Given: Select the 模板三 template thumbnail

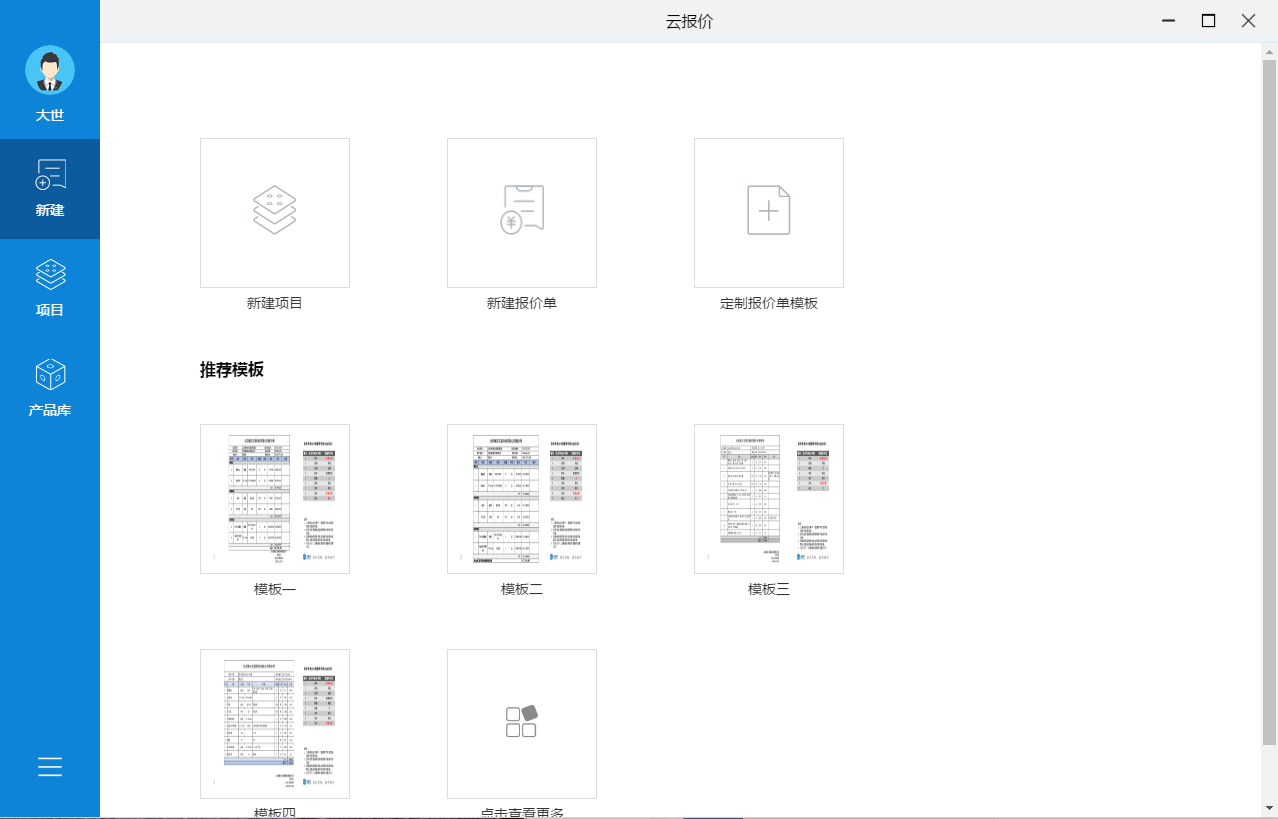Looking at the screenshot, I should point(768,498).
